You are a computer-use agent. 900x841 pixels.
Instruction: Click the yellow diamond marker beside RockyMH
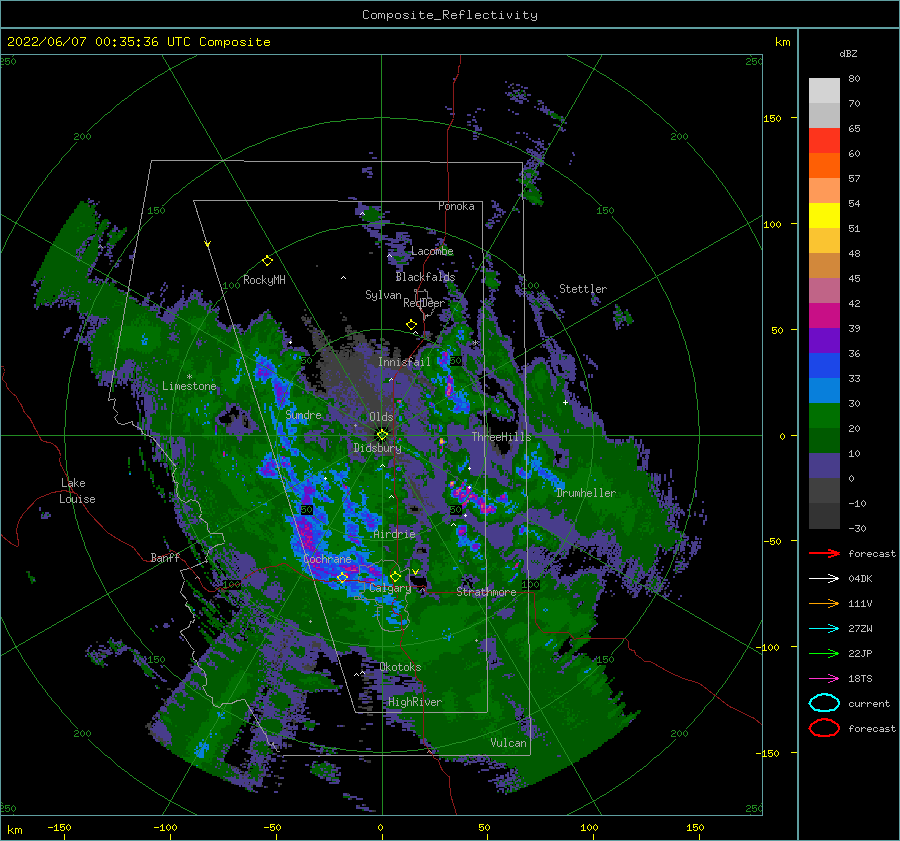267,261
